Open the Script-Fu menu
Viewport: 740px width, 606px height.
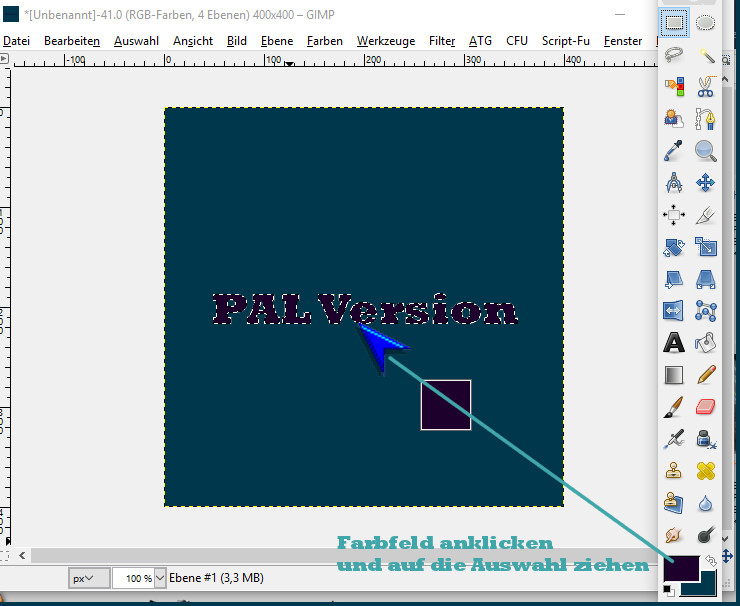[565, 41]
